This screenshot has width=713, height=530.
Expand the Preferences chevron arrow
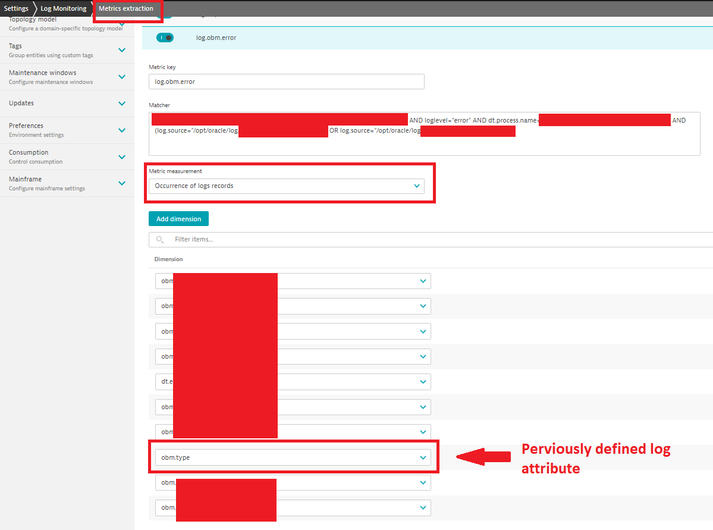coord(122,129)
